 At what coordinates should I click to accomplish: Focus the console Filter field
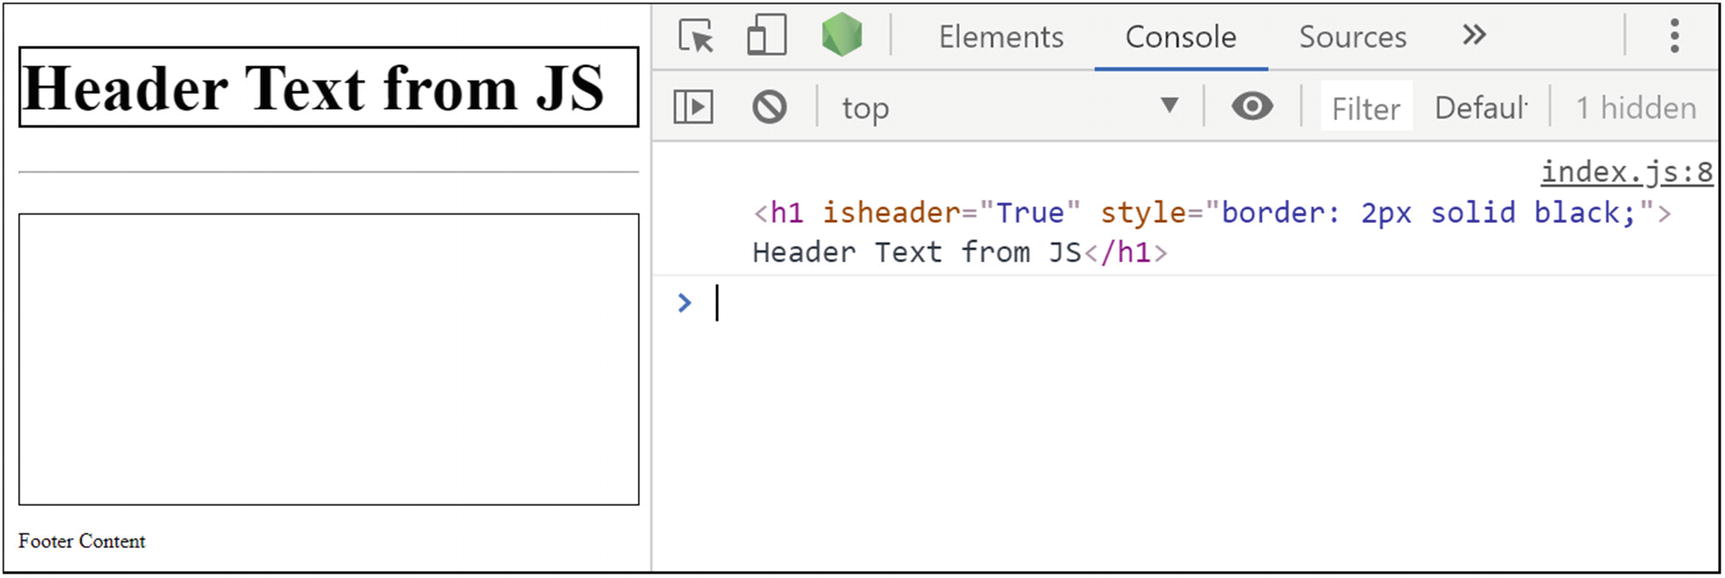click(x=1366, y=108)
